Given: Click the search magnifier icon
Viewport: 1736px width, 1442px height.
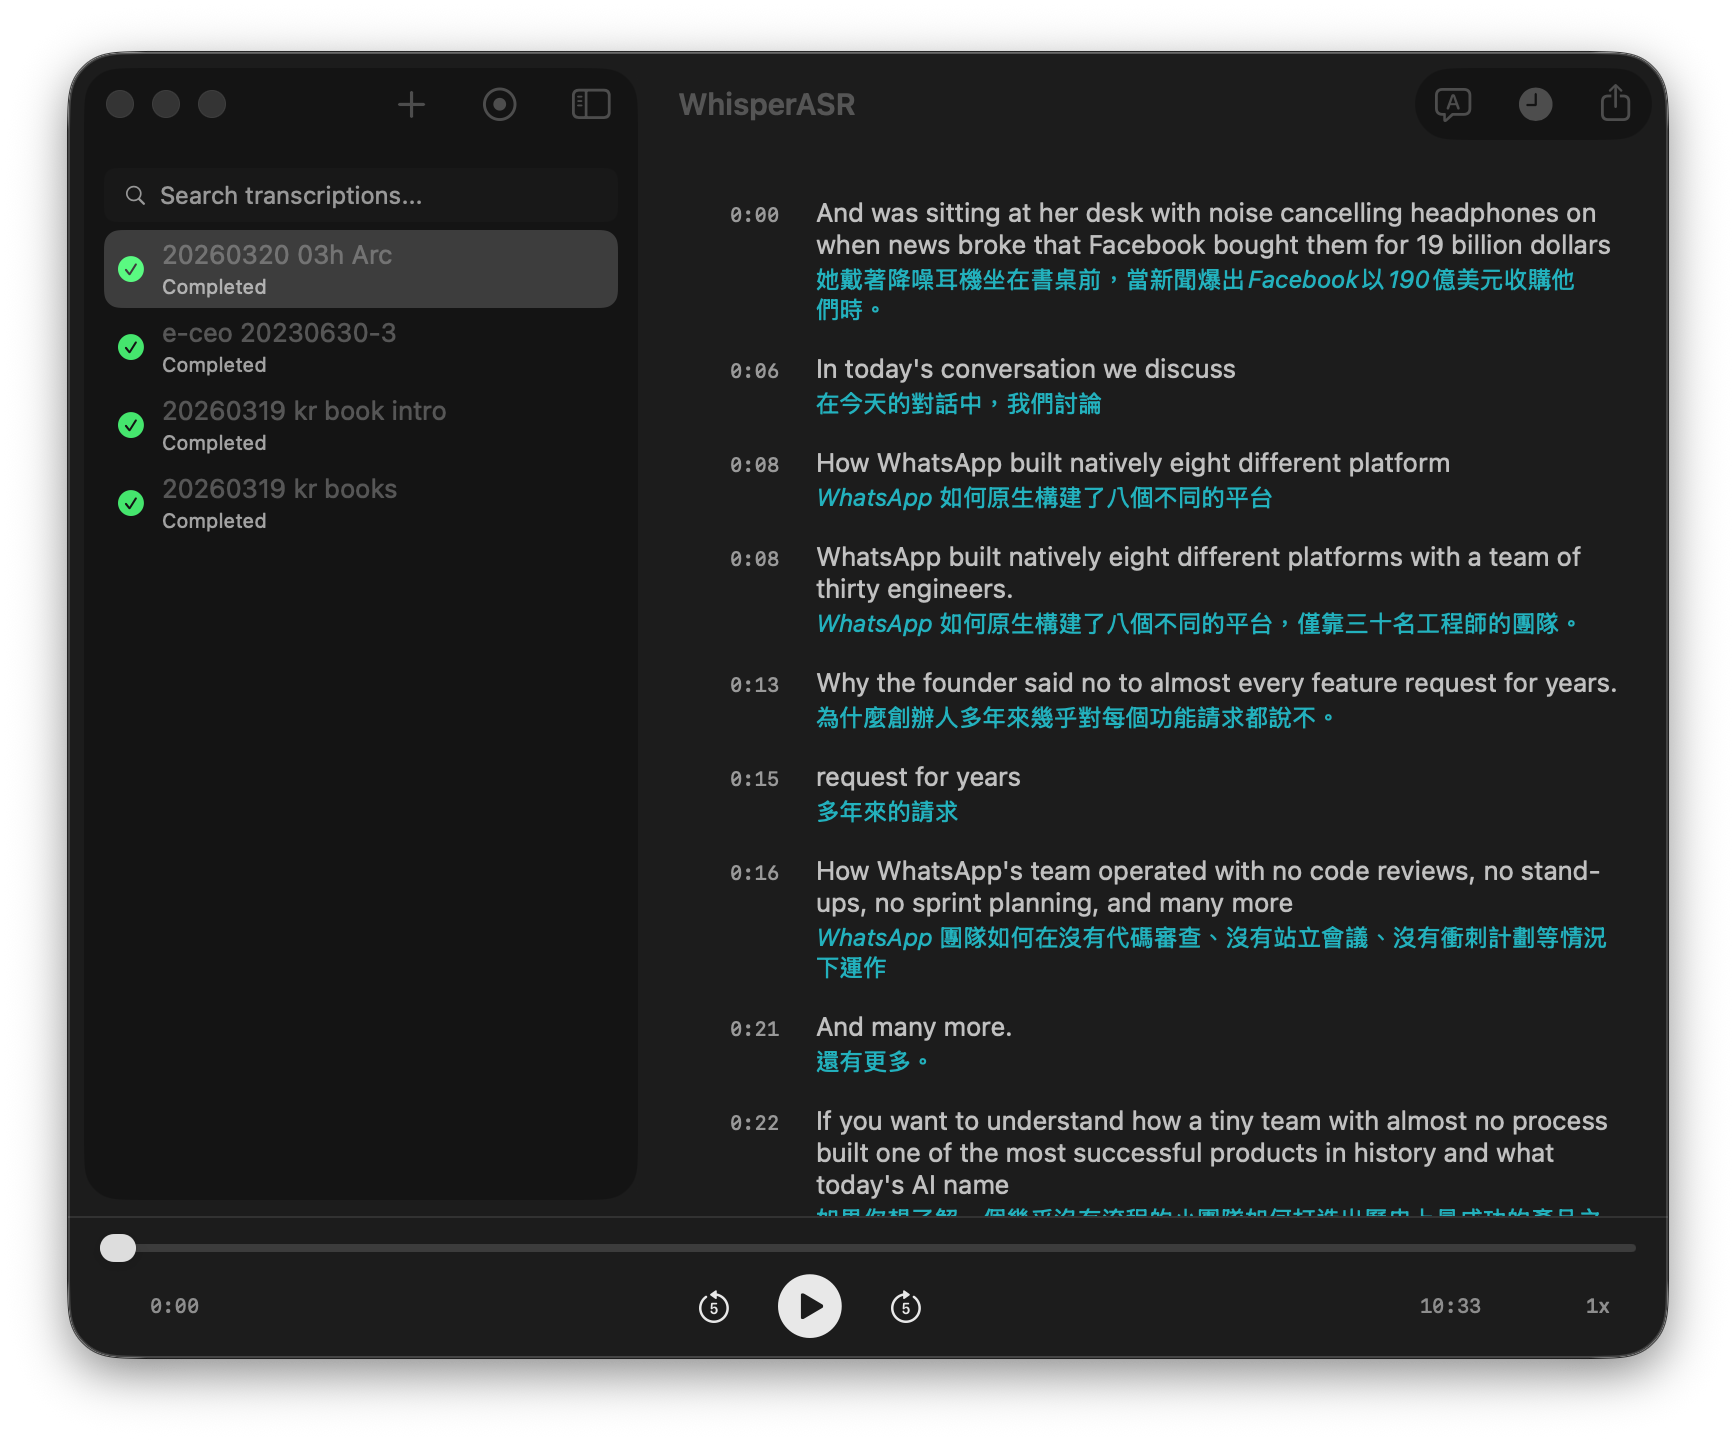Looking at the screenshot, I should [135, 196].
